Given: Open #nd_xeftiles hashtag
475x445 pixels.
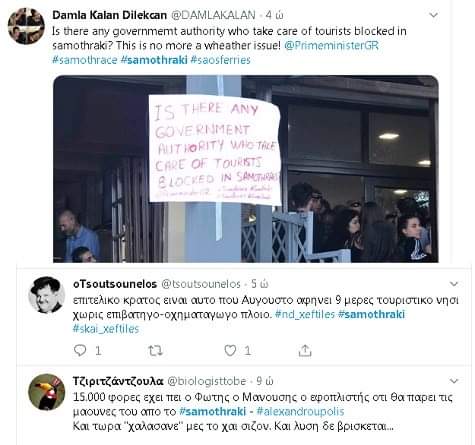Looking at the screenshot, I should click(305, 314).
